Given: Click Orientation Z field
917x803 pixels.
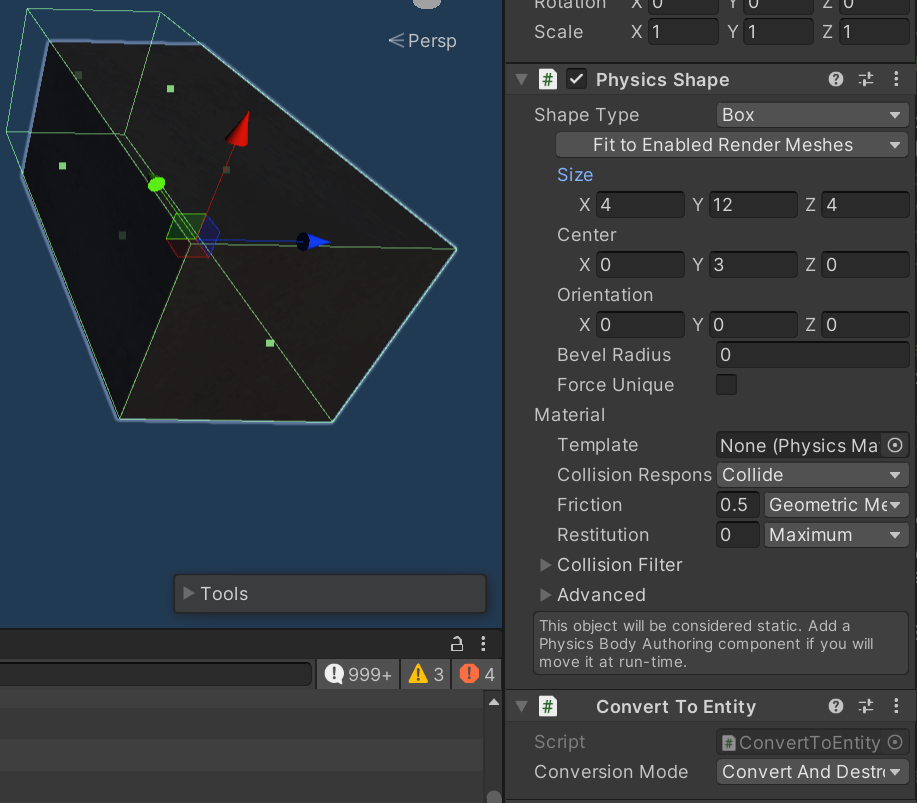Looking at the screenshot, I should click(x=866, y=325).
